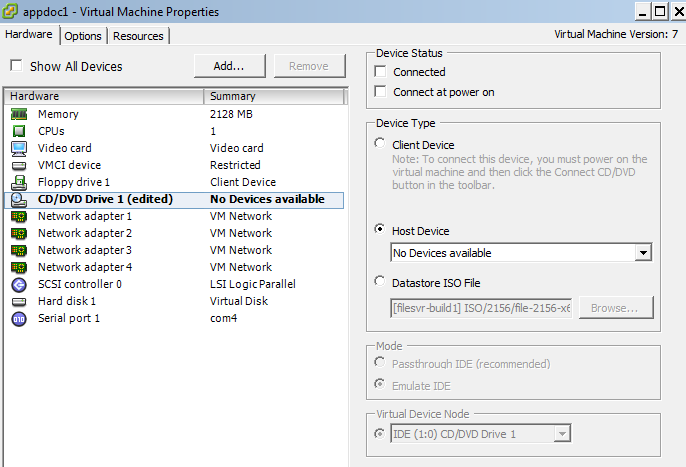Click the Memory hardware icon

tap(18, 114)
